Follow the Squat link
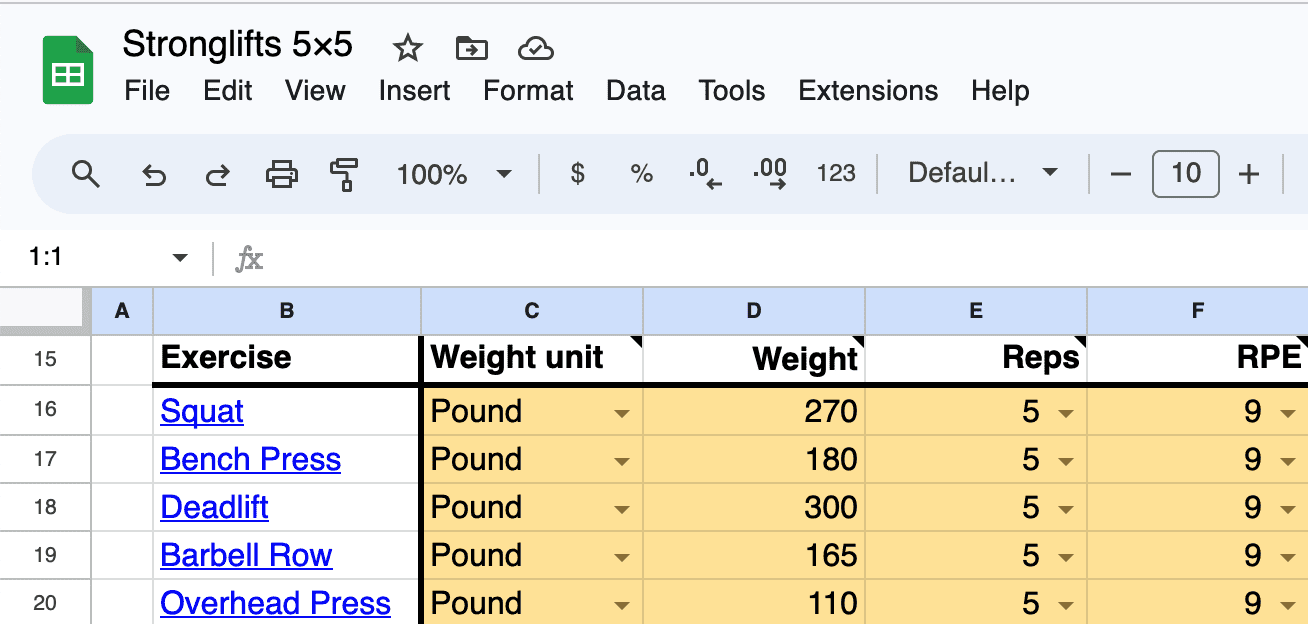1308x624 pixels. tap(202, 412)
